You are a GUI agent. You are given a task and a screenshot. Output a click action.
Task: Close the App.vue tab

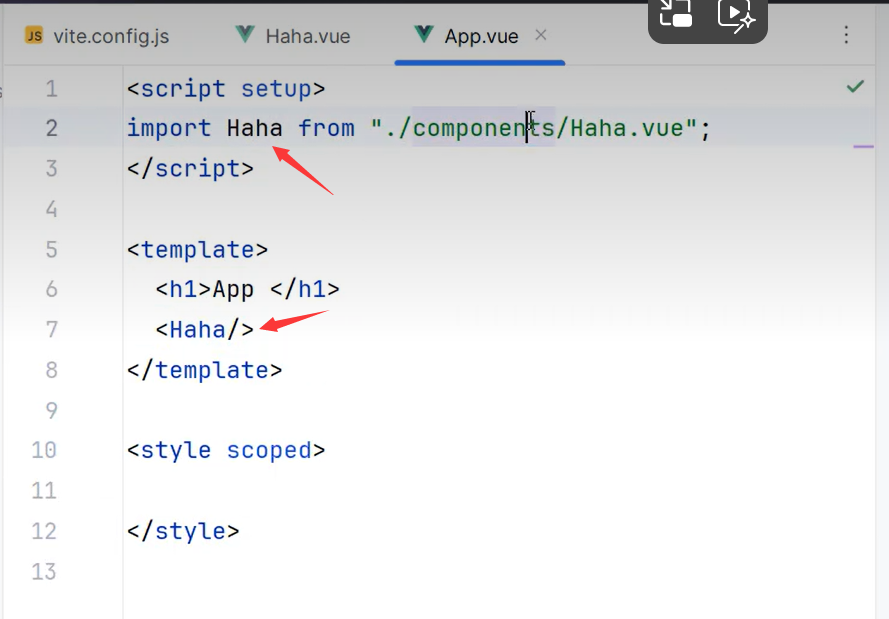click(541, 35)
